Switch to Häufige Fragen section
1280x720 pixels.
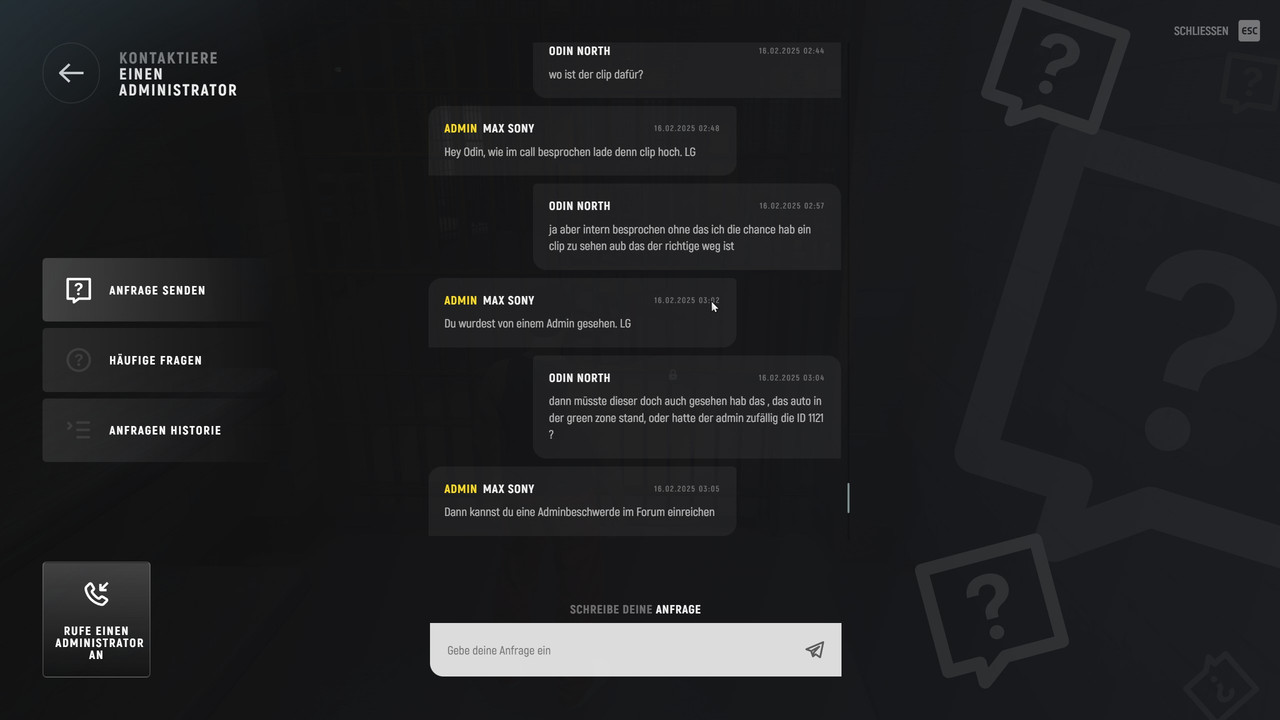(156, 360)
